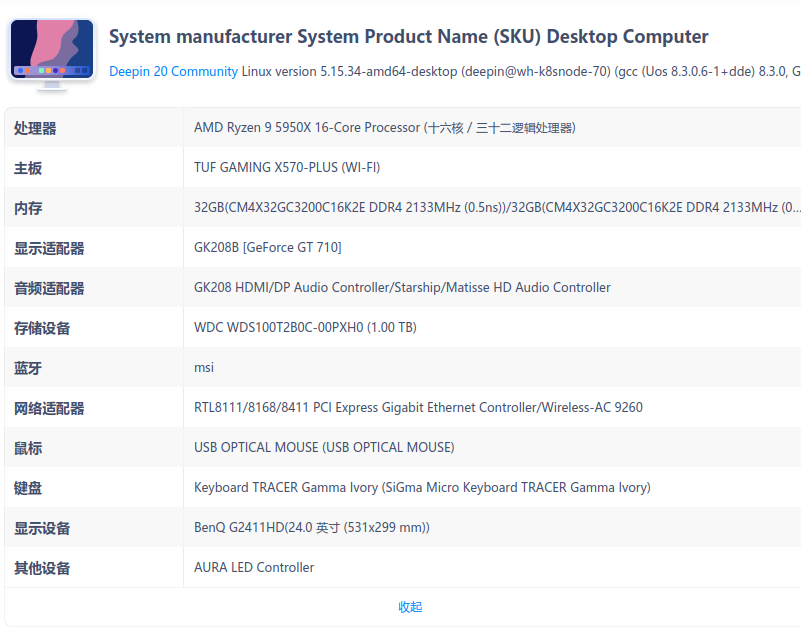Select the 主板 row label

click(x=28, y=168)
